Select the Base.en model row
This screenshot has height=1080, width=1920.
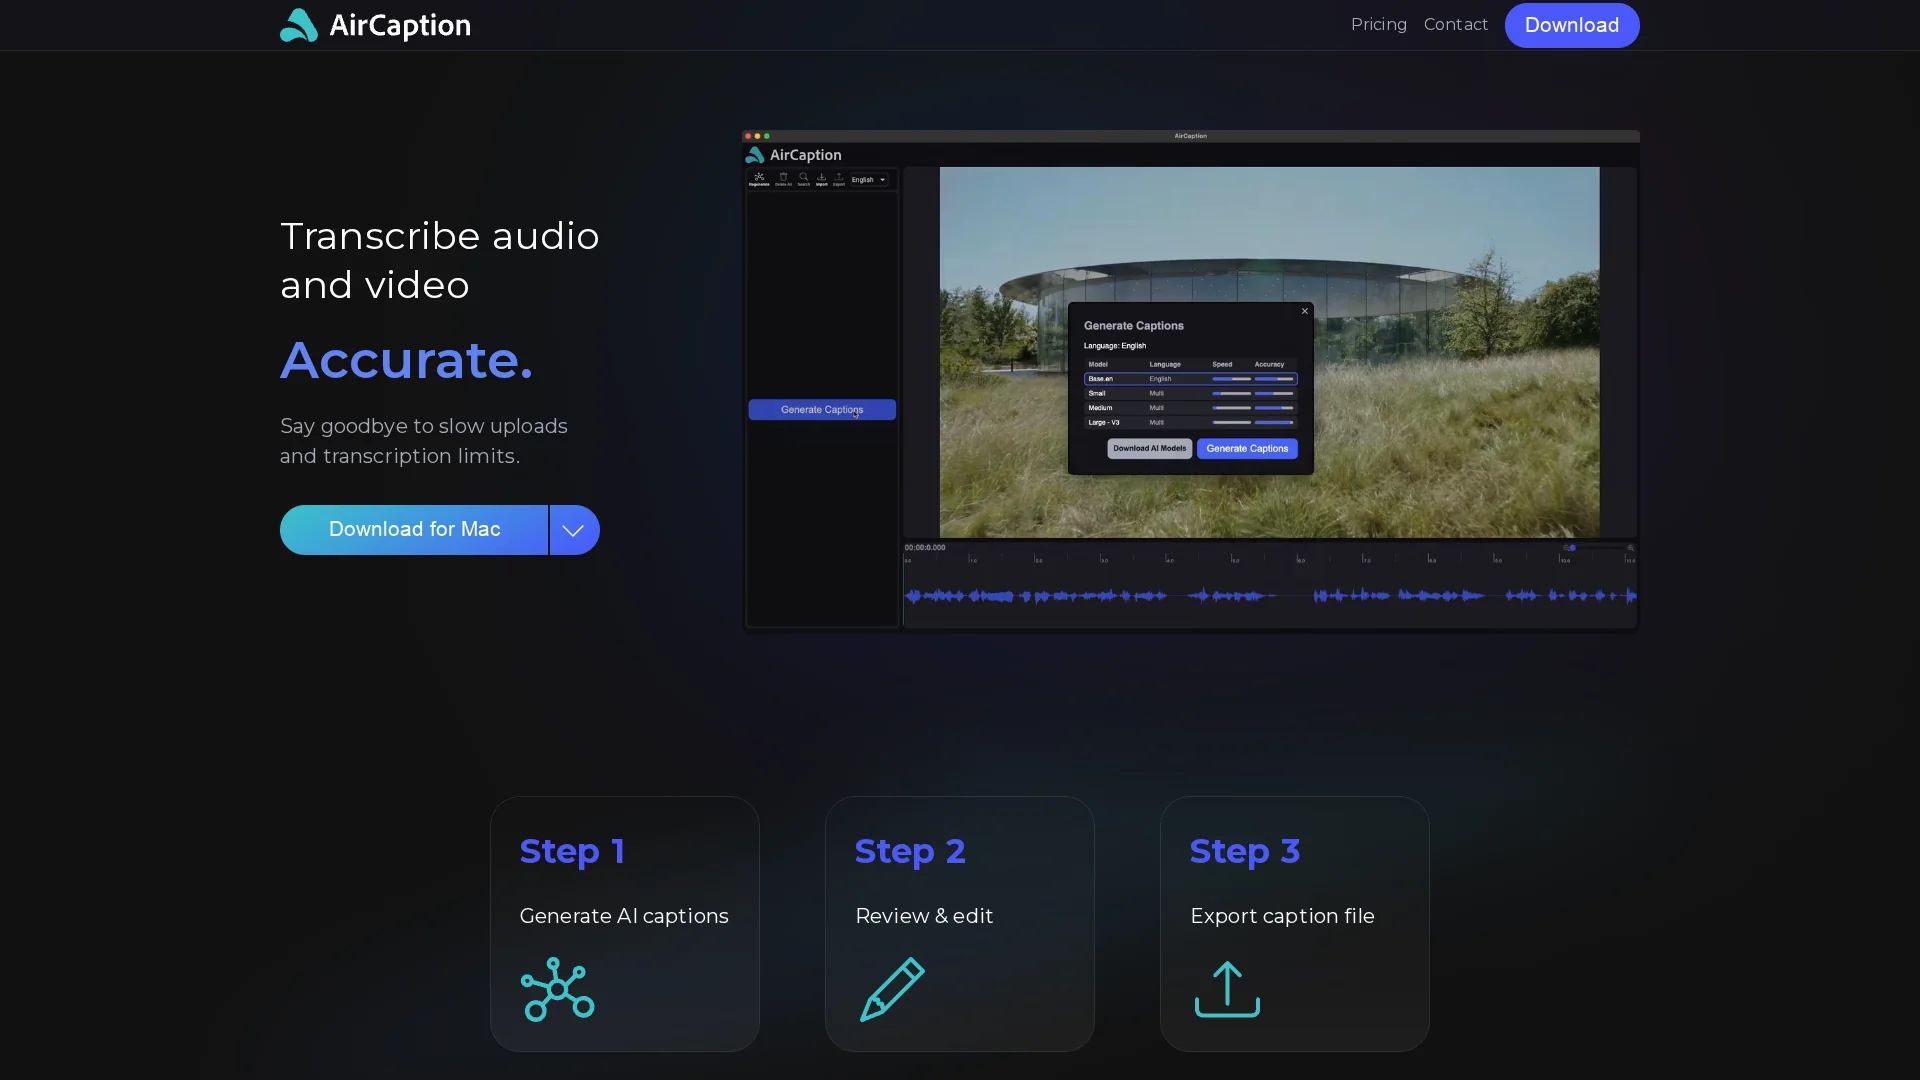pyautogui.click(x=1191, y=379)
